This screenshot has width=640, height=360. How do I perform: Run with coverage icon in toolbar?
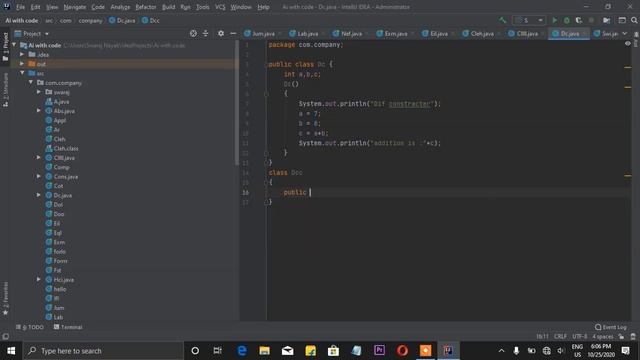click(x=579, y=20)
